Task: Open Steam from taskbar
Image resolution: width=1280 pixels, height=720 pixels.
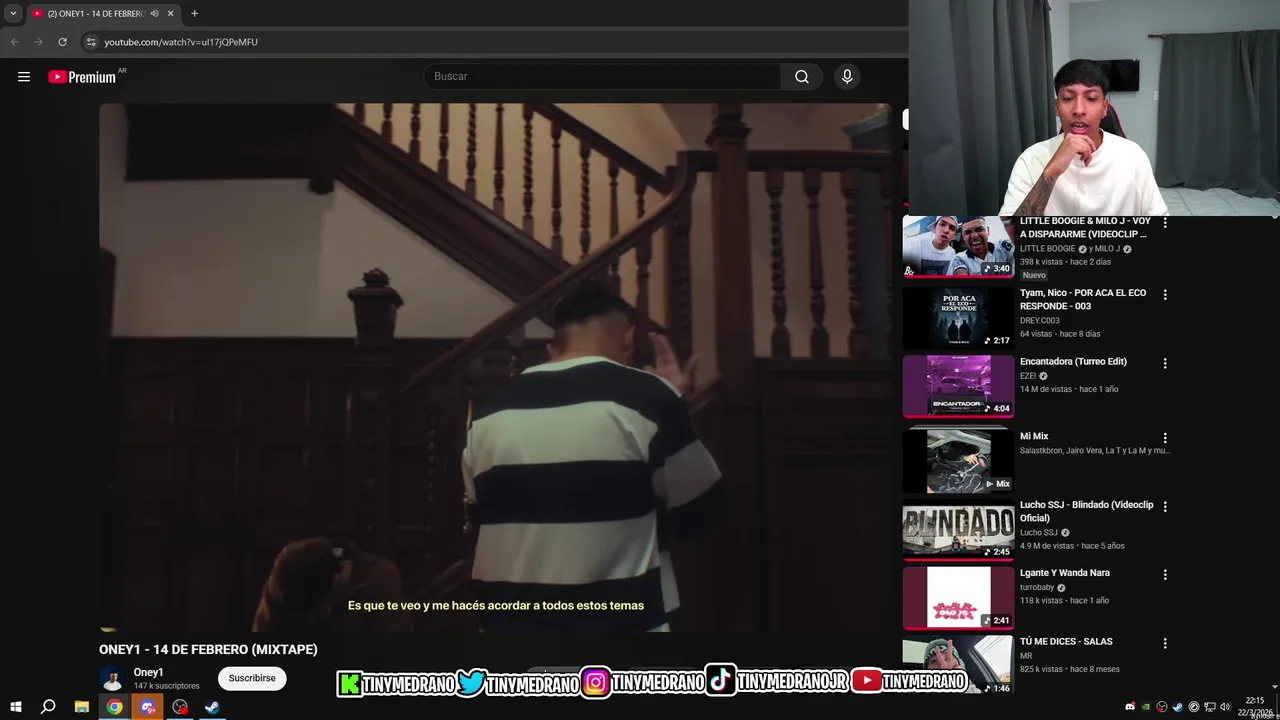Action: [212, 707]
